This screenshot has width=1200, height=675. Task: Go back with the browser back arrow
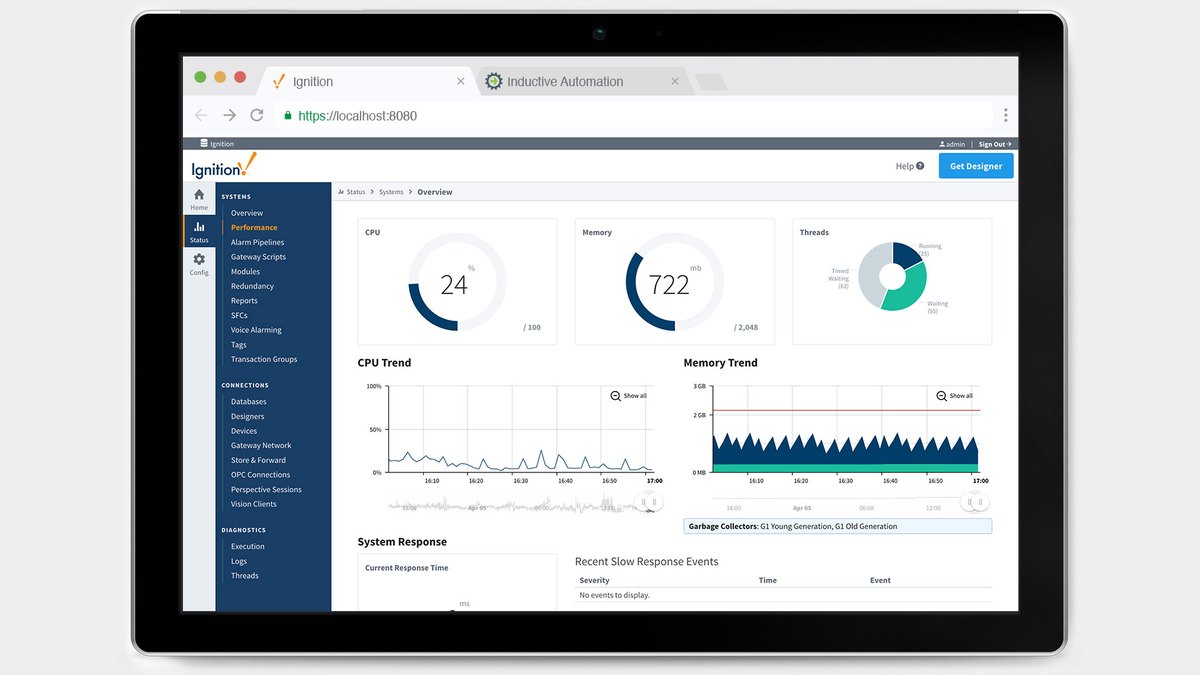click(x=201, y=116)
